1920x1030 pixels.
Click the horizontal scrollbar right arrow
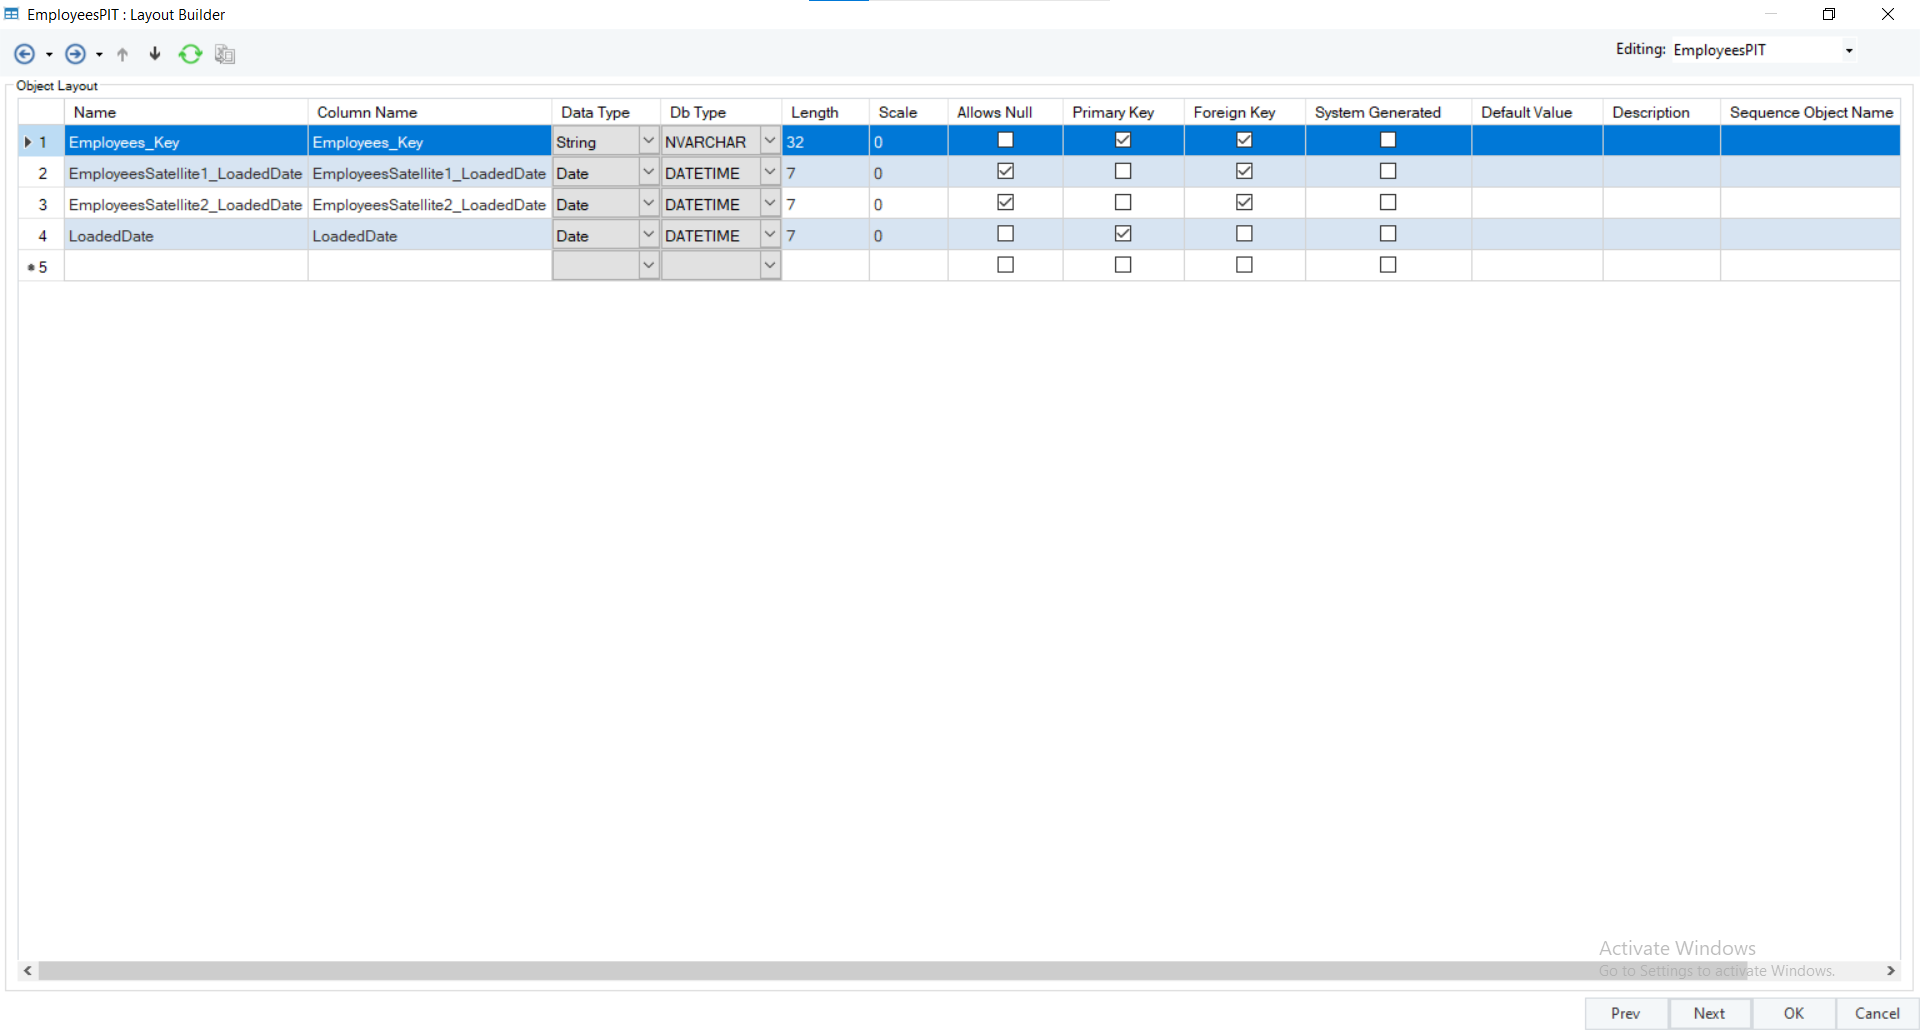tap(1890, 970)
